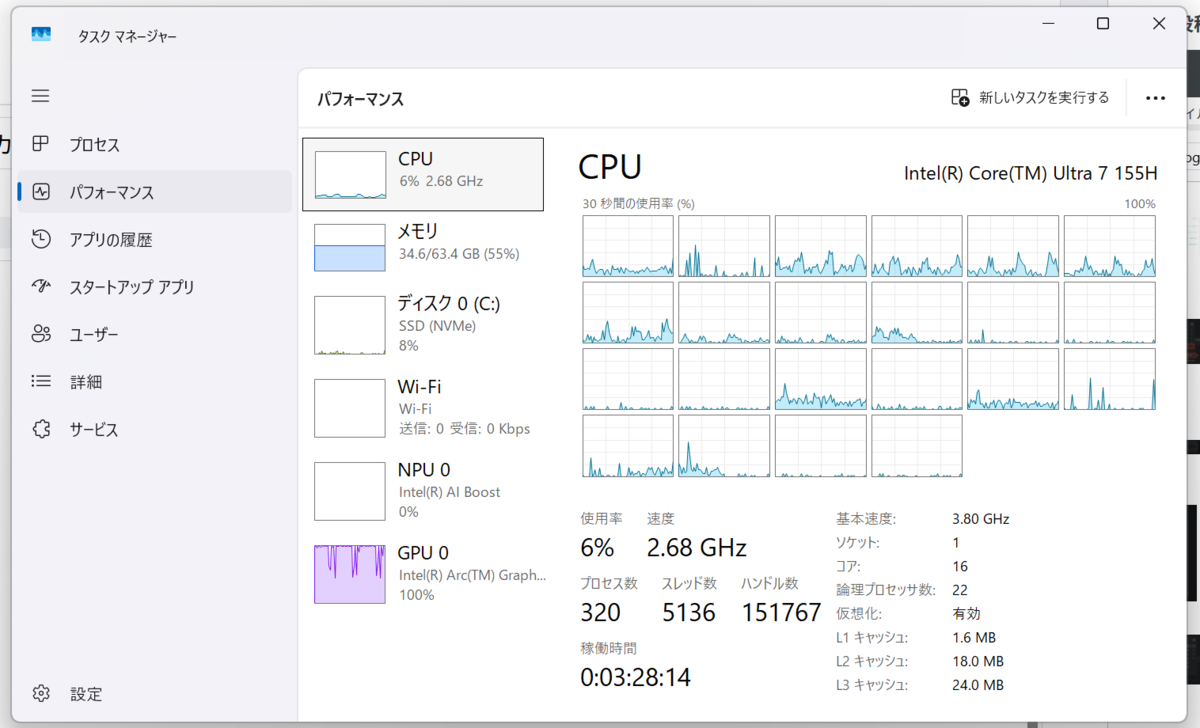Click the 仮想化 value 有効
The width and height of the screenshot is (1200, 728).
967,613
